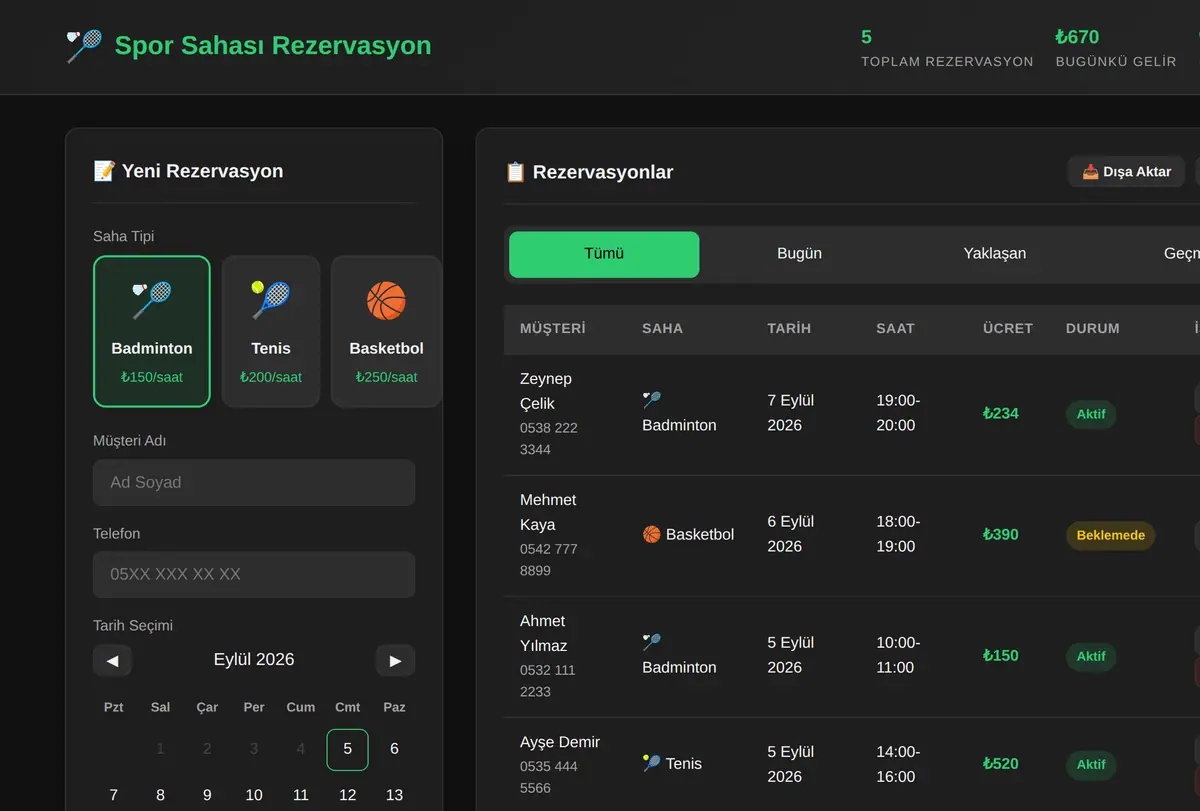Click the TARİH column header
Image resolution: width=1200 pixels, height=811 pixels.
click(789, 328)
